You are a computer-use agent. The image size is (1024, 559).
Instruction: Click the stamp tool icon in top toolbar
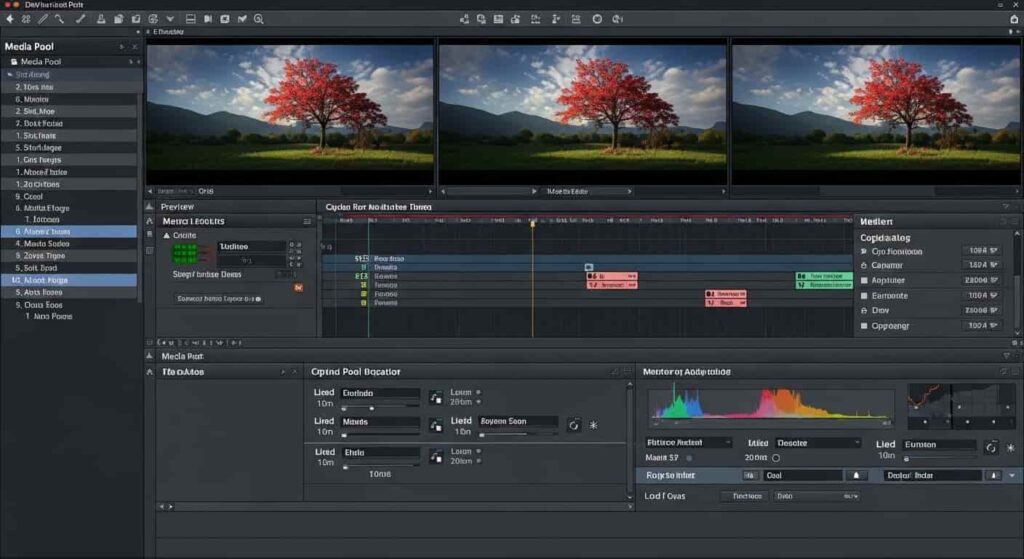pos(101,19)
